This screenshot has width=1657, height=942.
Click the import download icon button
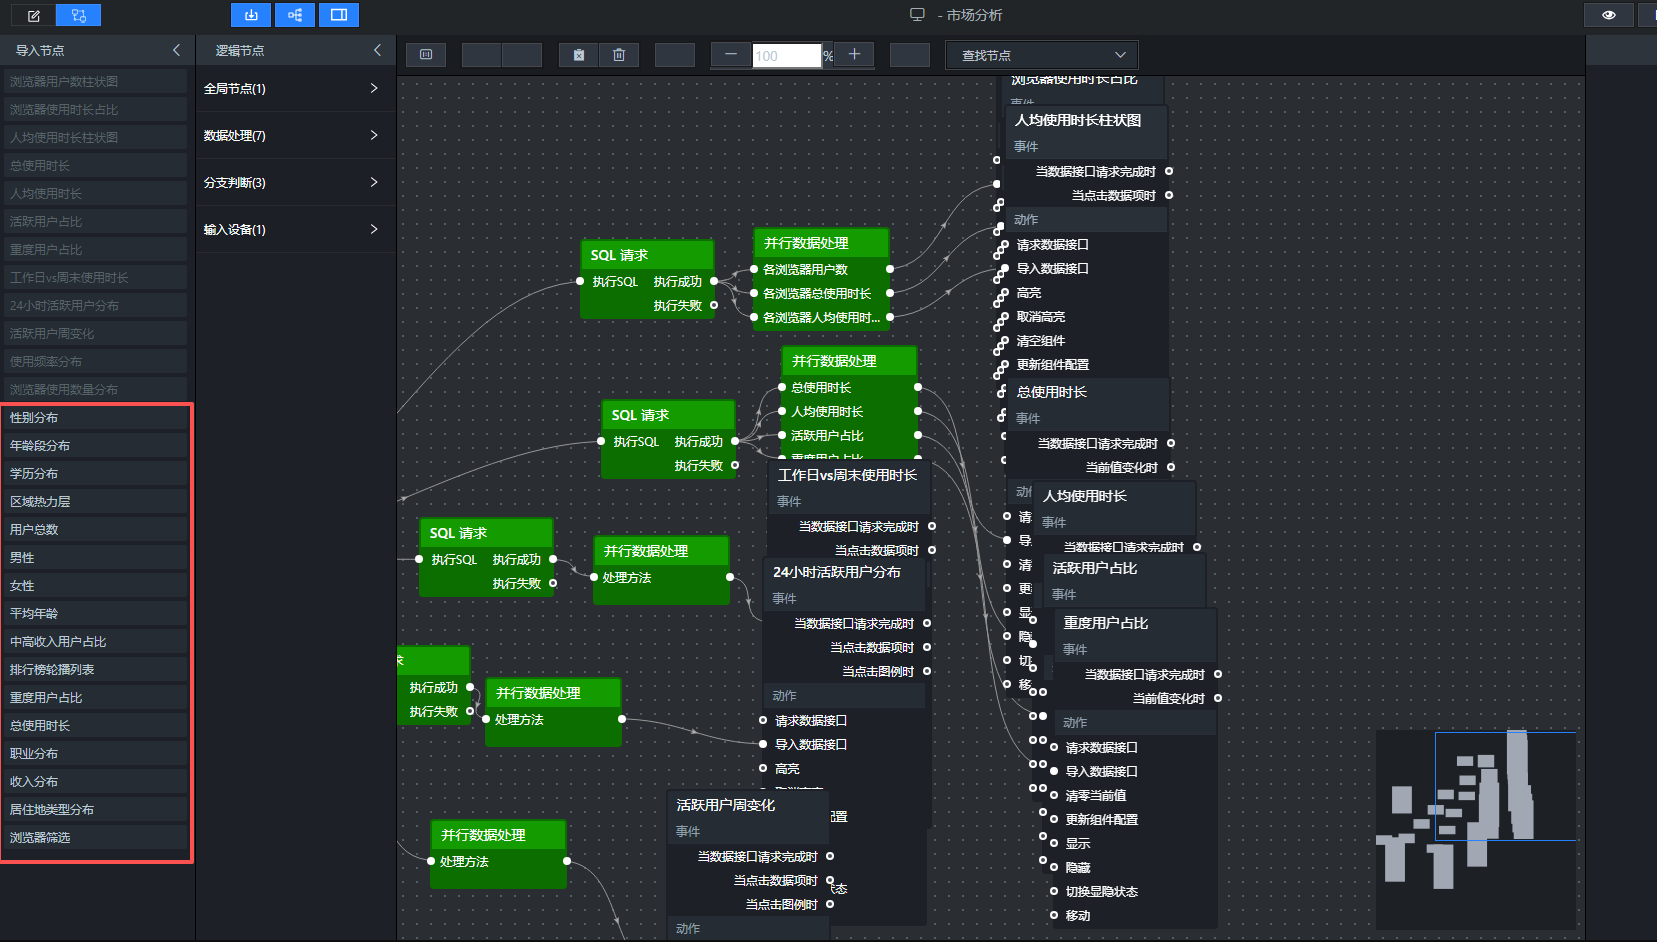(251, 15)
